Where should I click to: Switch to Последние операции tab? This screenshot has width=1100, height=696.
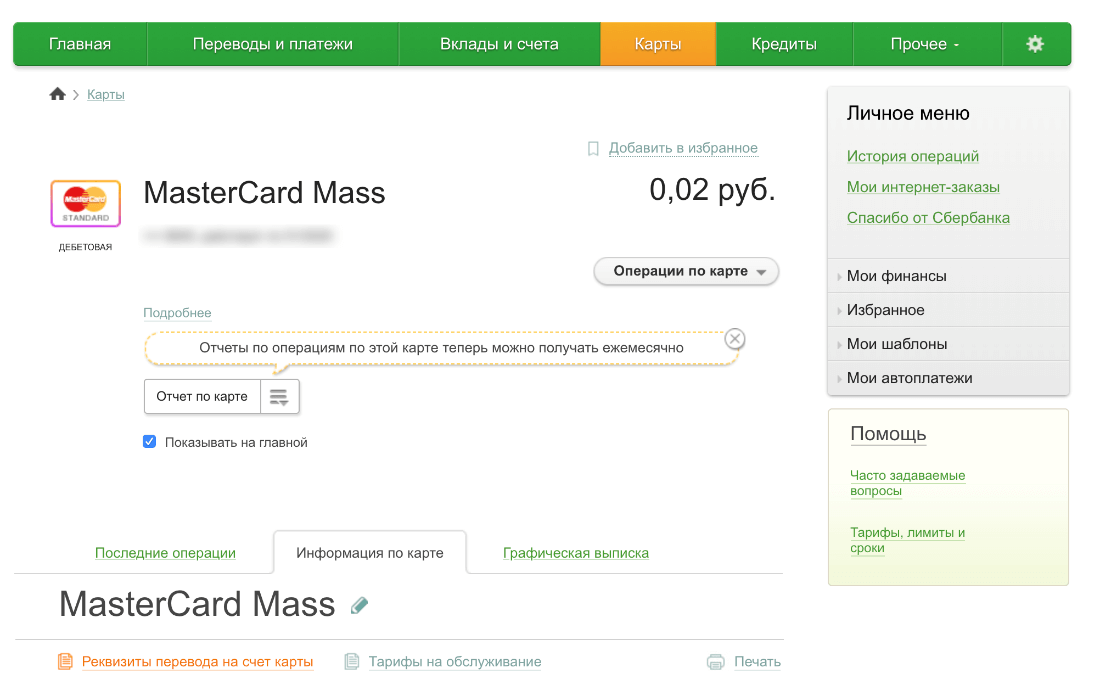coord(166,553)
